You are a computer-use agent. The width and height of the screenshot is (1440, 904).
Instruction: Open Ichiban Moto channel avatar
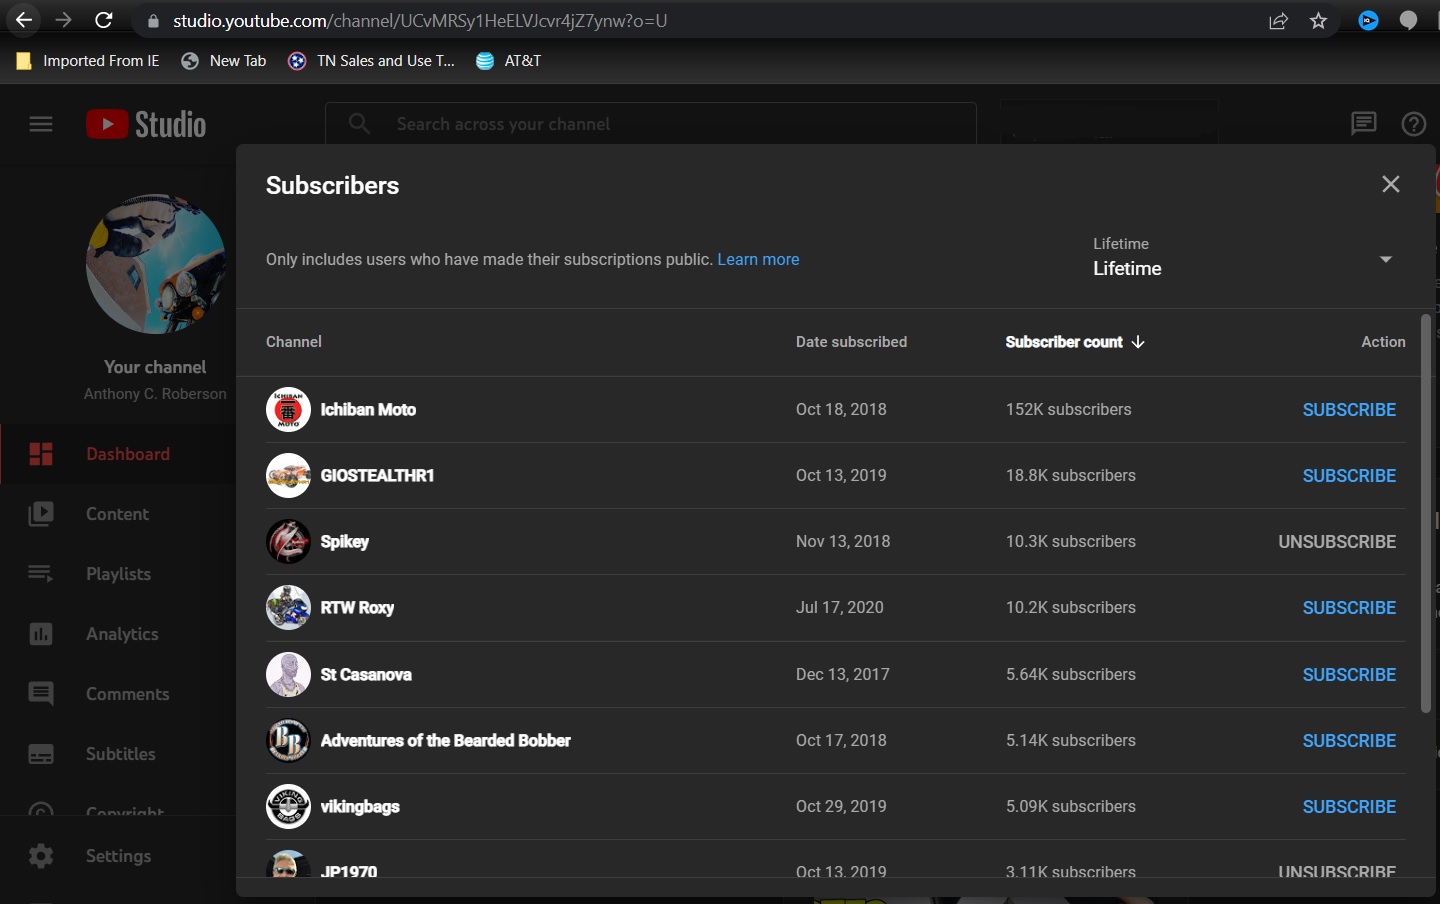click(x=288, y=410)
